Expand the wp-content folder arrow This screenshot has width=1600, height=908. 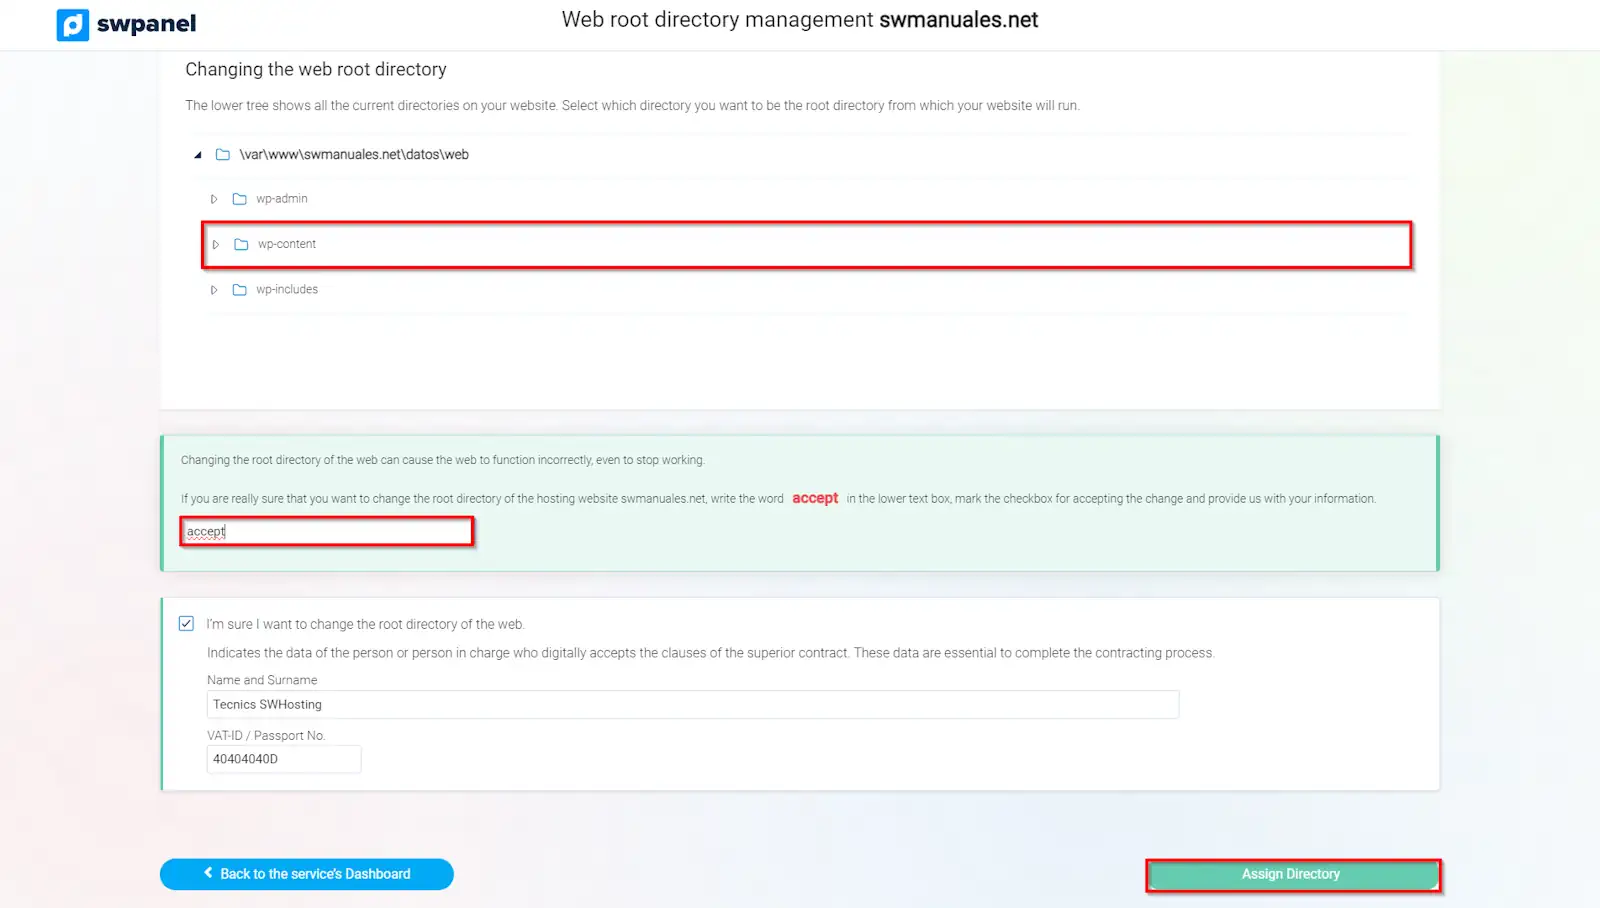pyautogui.click(x=216, y=245)
